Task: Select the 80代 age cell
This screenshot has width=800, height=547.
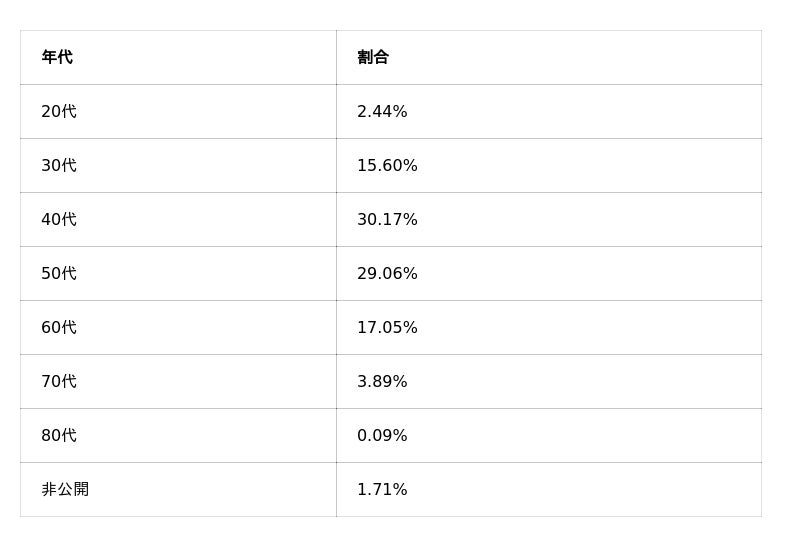Action: (59, 436)
